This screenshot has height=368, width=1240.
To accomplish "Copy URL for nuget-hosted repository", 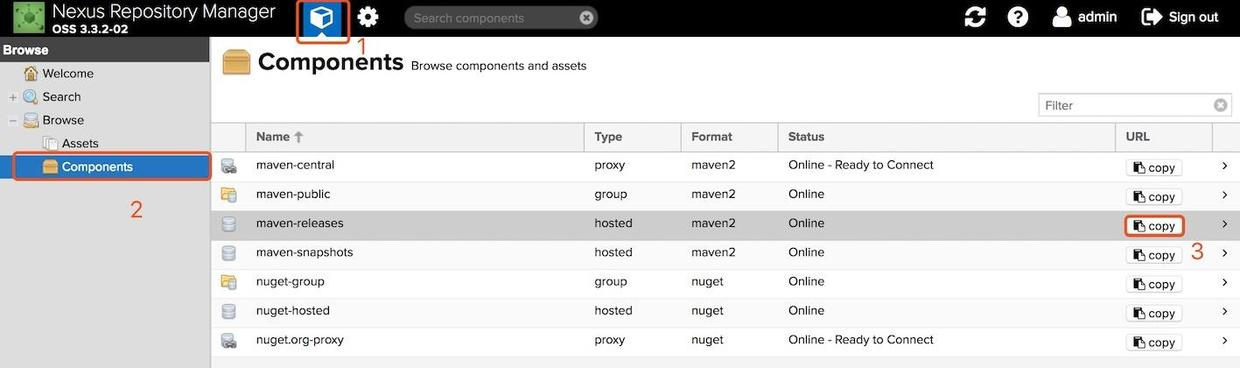I will 1154,313.
